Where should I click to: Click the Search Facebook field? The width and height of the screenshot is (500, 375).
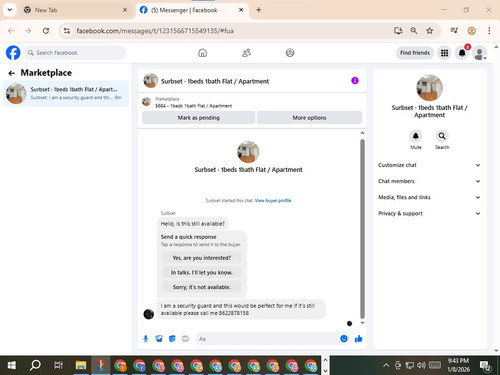tap(75, 53)
